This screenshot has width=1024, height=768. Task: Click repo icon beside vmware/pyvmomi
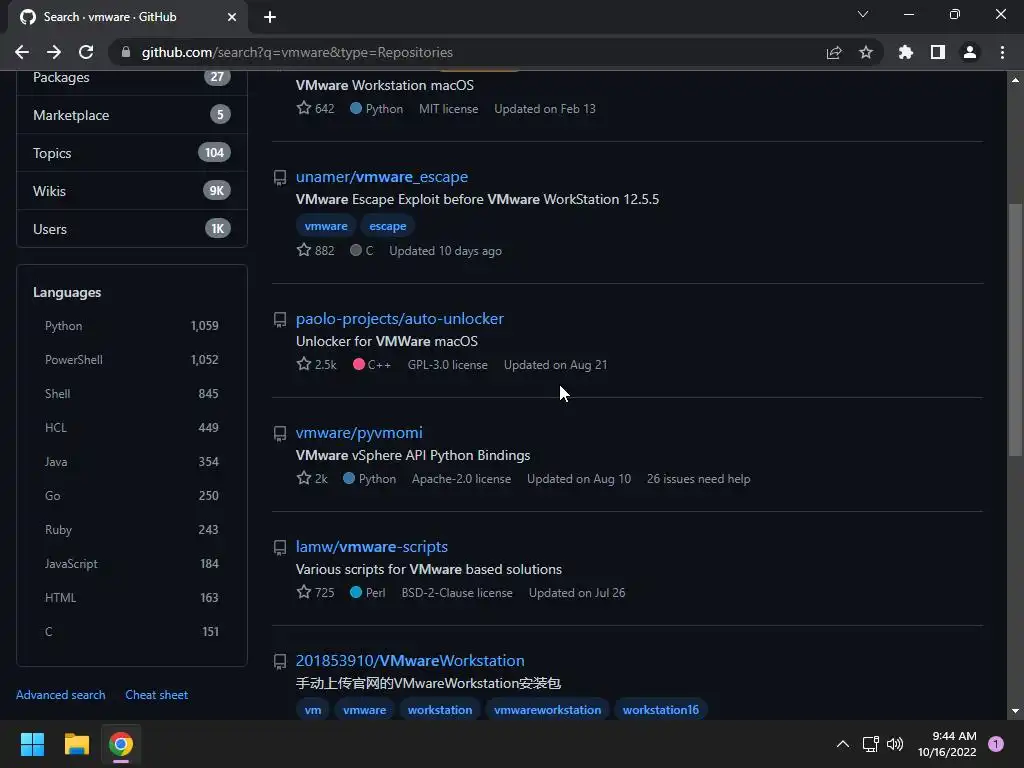coord(280,434)
